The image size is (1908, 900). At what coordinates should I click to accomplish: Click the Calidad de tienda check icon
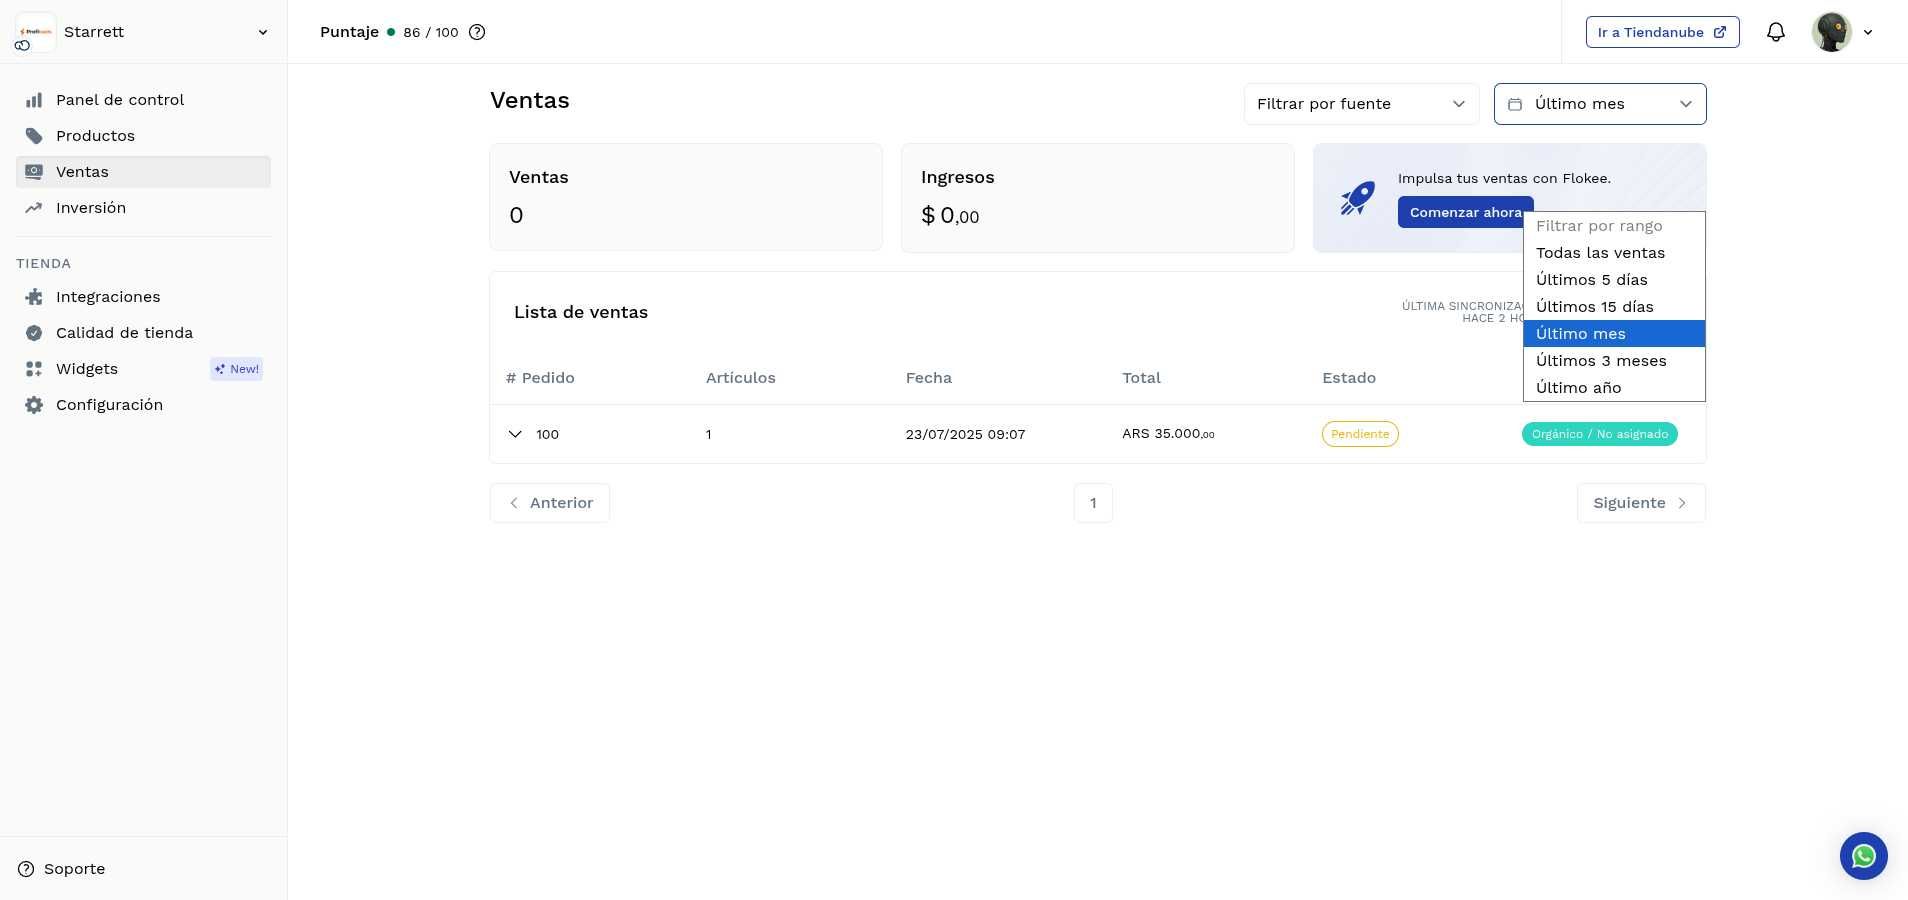pyautogui.click(x=34, y=333)
